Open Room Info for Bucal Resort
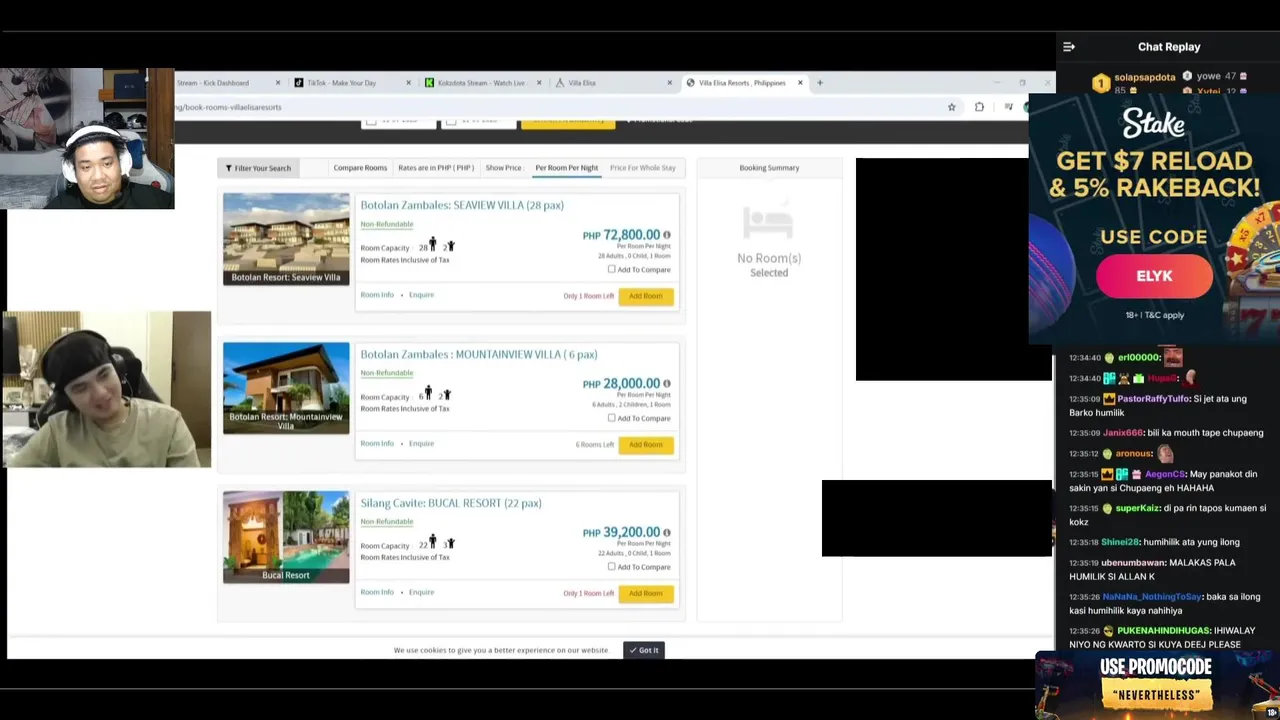The width and height of the screenshot is (1280, 720). [x=377, y=592]
